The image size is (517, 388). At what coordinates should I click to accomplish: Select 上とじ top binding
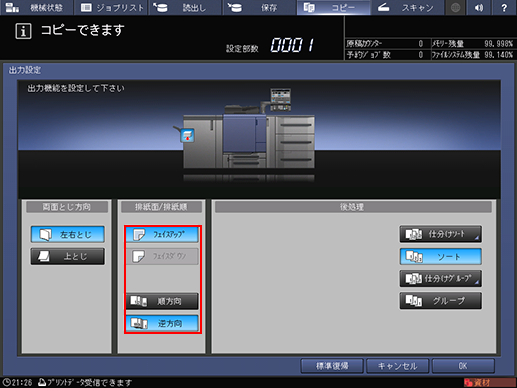click(x=68, y=256)
